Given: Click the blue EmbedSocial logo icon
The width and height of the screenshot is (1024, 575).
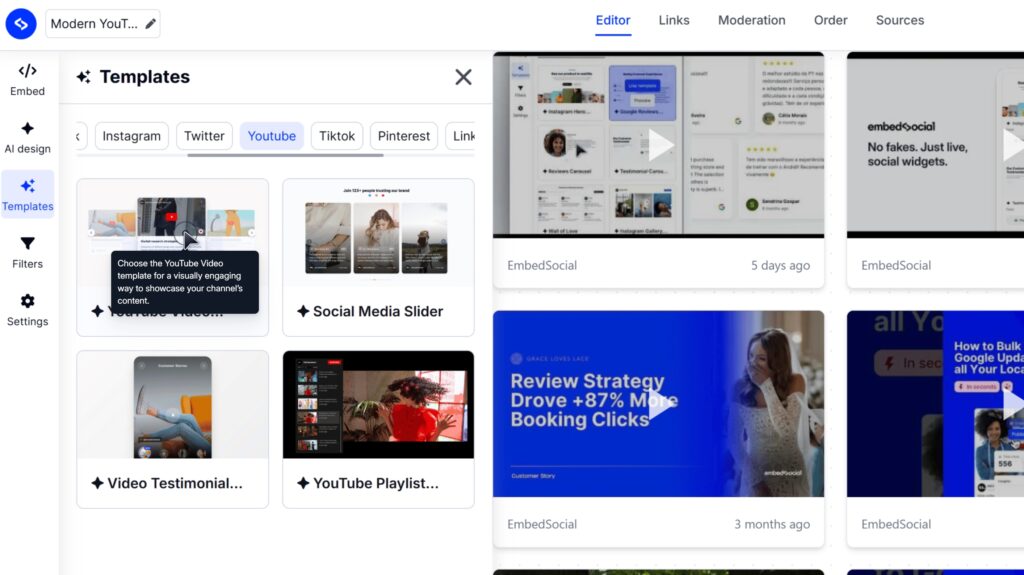Looking at the screenshot, I should pyautogui.click(x=21, y=24).
